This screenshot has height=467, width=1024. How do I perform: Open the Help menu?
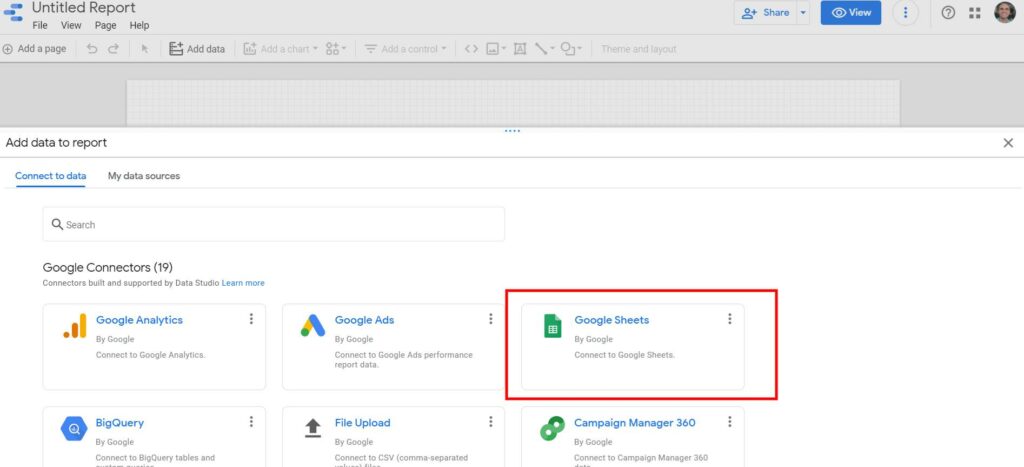click(x=139, y=25)
